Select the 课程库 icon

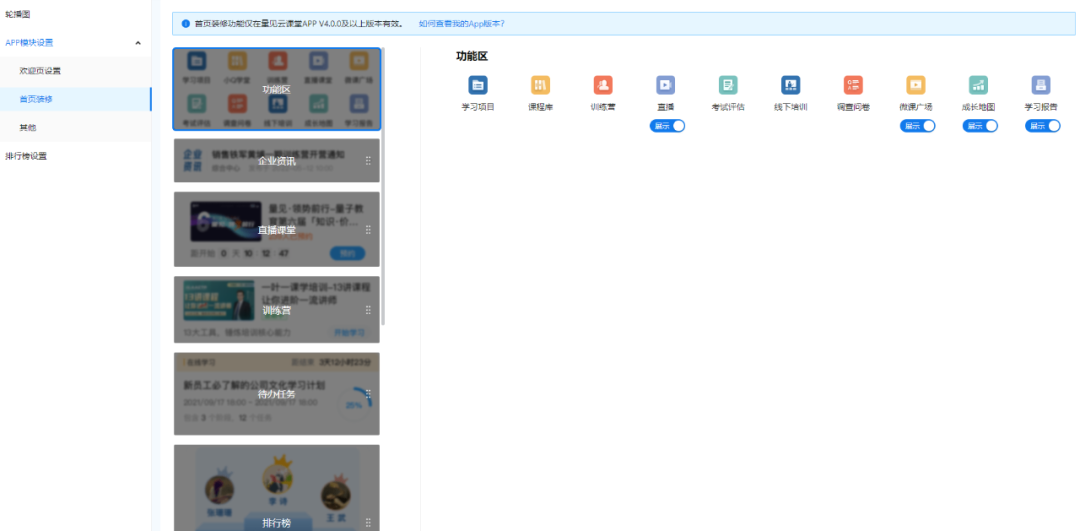(x=540, y=86)
